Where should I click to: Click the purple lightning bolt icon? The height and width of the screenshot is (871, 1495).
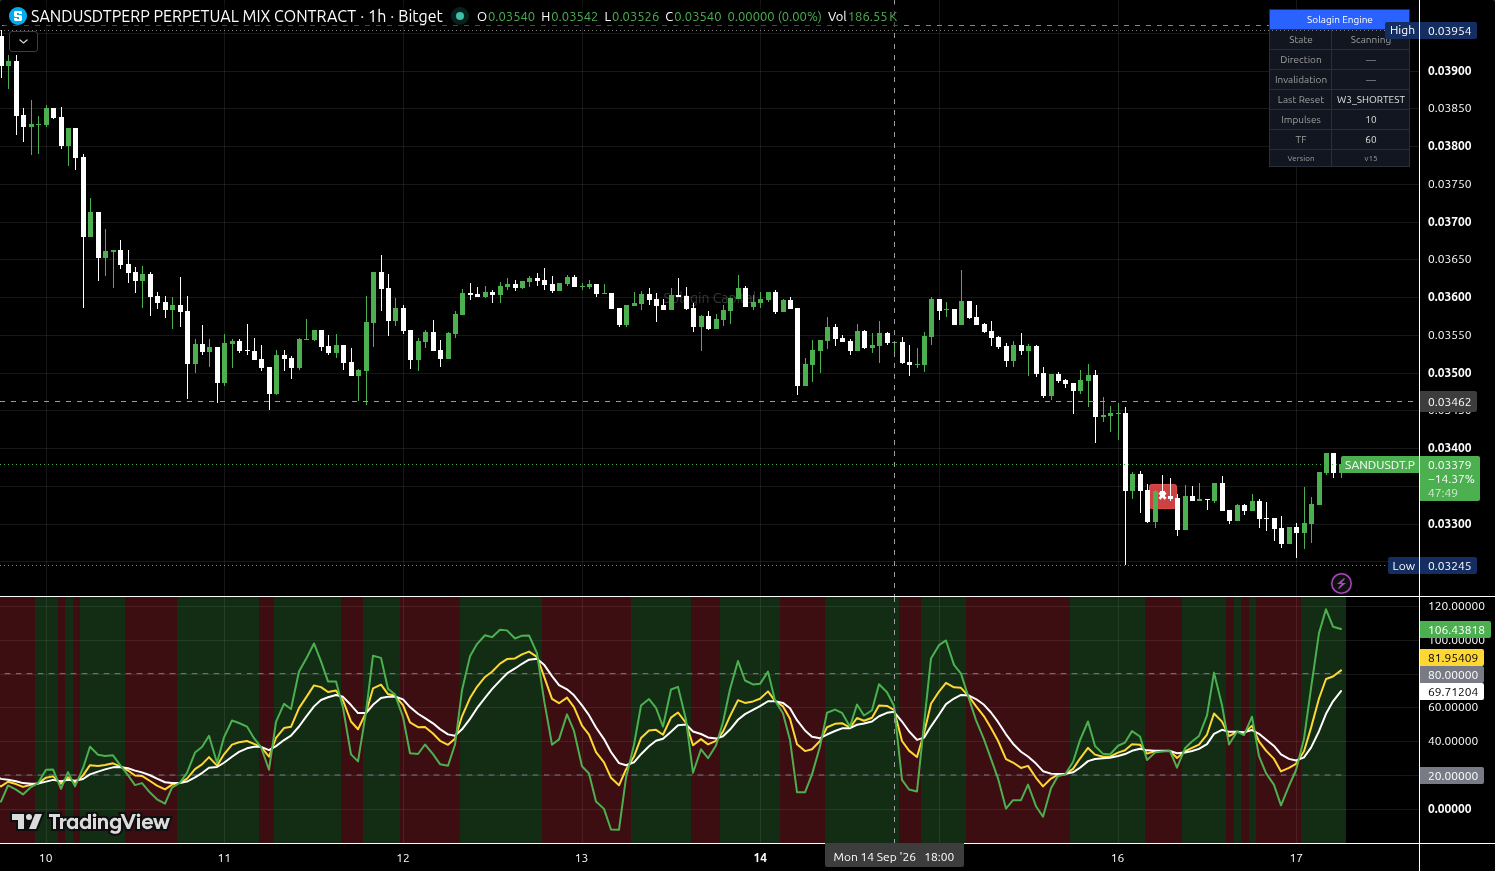(x=1341, y=583)
